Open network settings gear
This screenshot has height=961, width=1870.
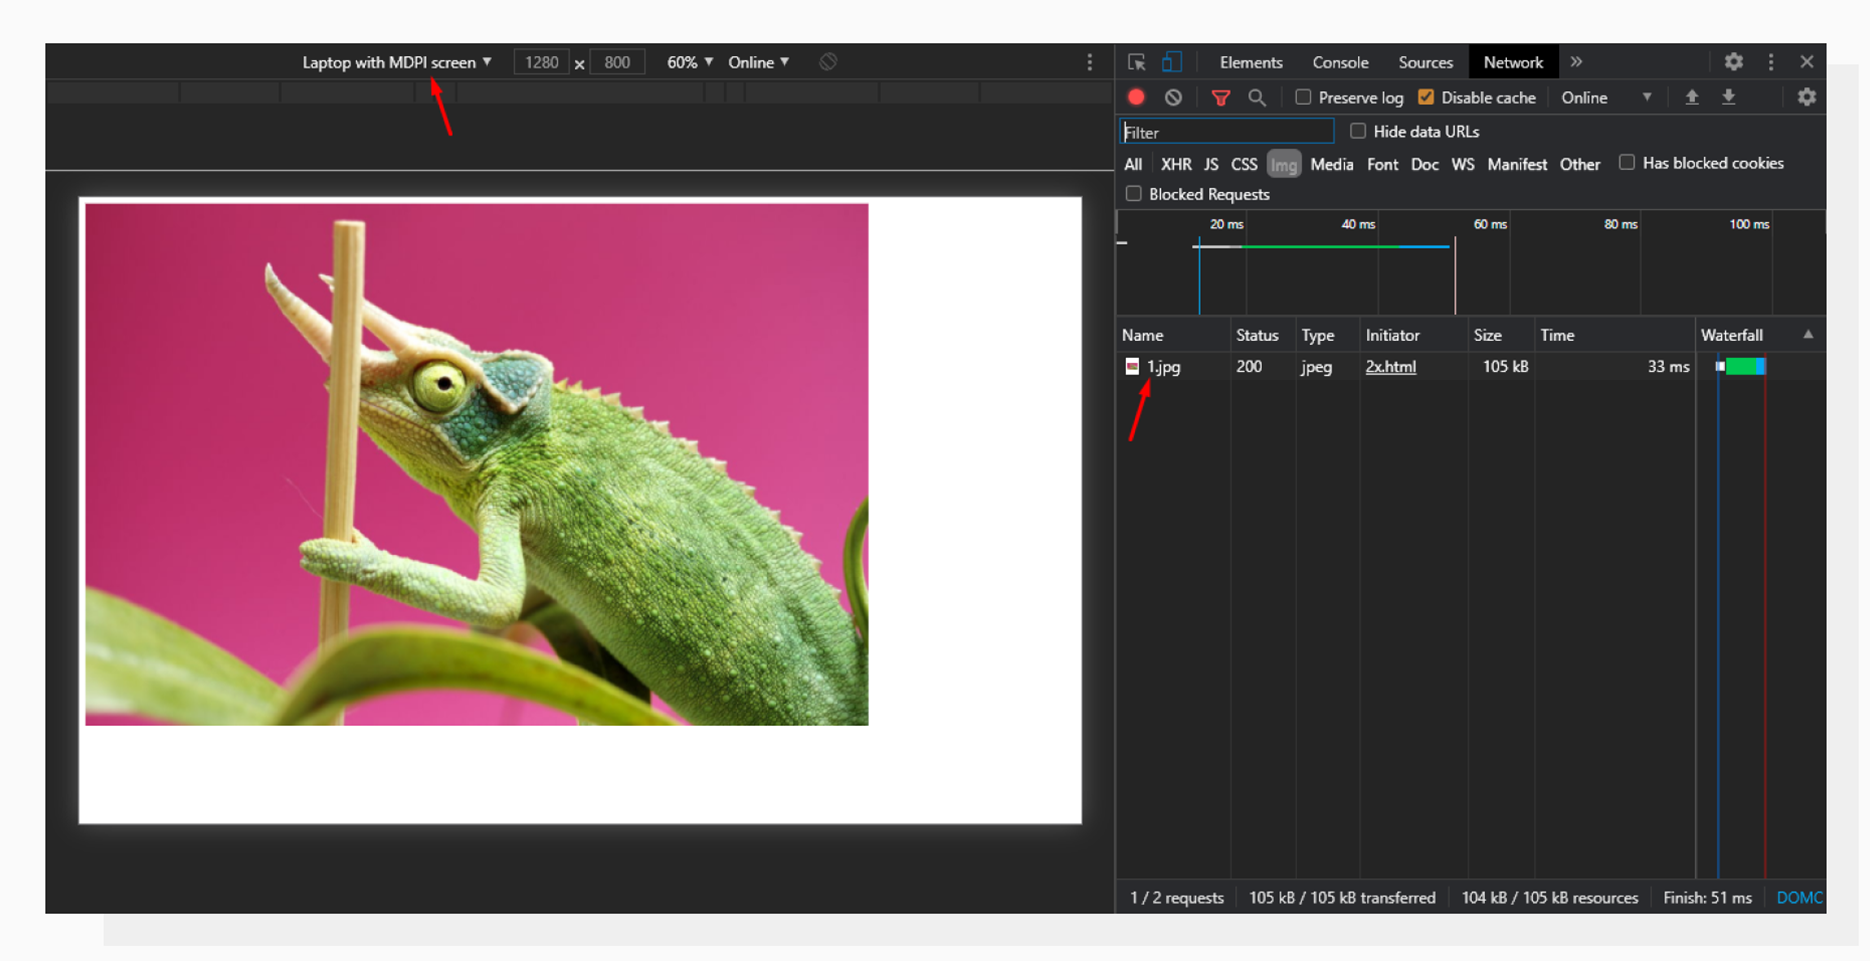[x=1806, y=97]
